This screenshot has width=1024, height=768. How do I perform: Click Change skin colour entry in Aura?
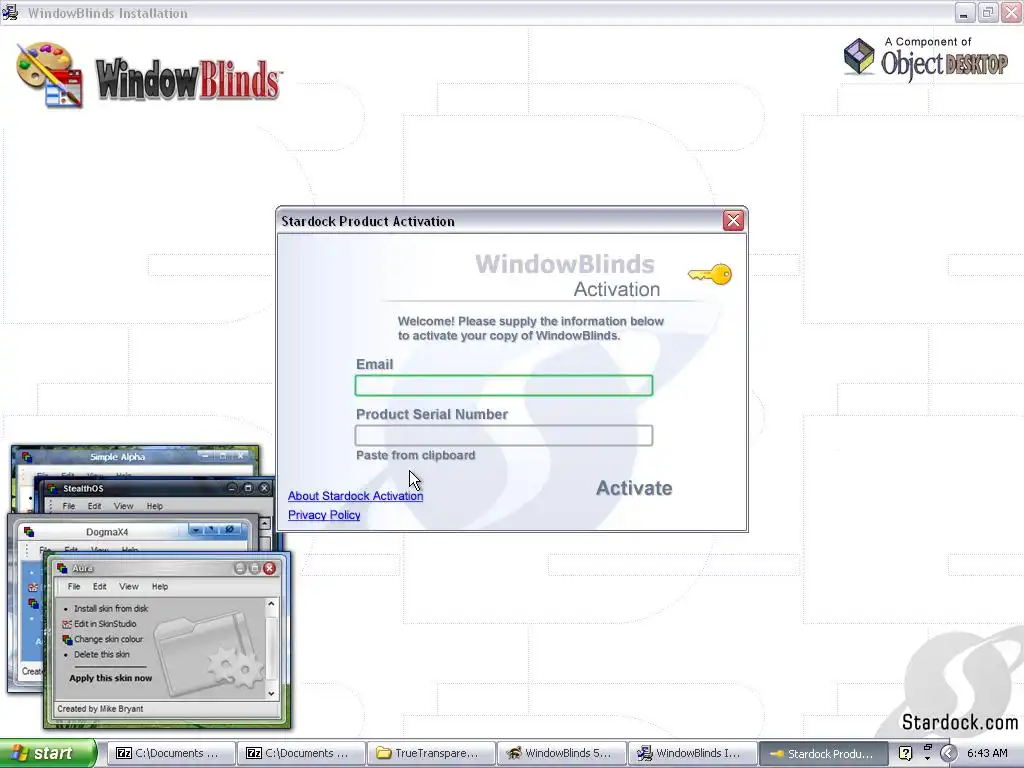(x=108, y=639)
